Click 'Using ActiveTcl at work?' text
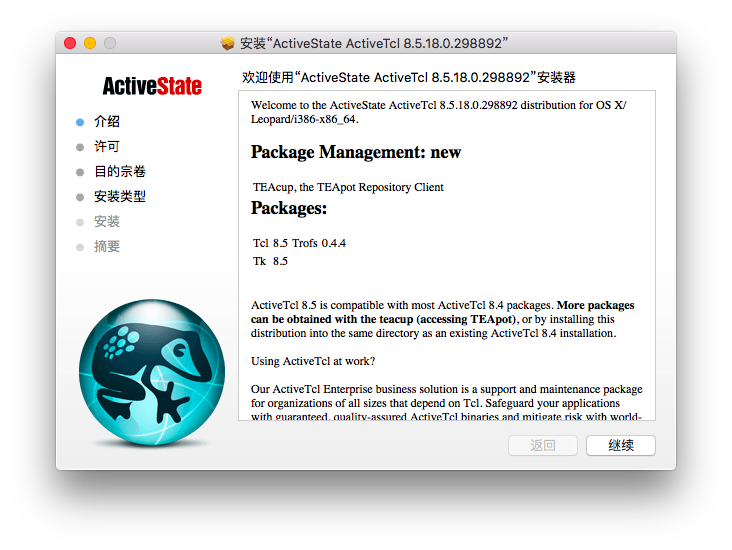The image size is (732, 550). [313, 361]
